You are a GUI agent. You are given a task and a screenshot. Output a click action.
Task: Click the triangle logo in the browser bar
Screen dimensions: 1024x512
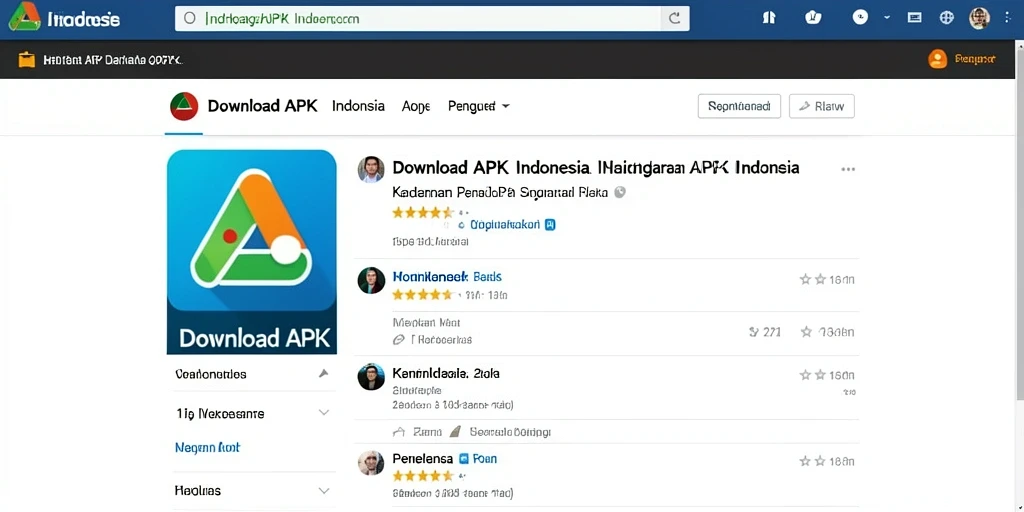click(24, 17)
